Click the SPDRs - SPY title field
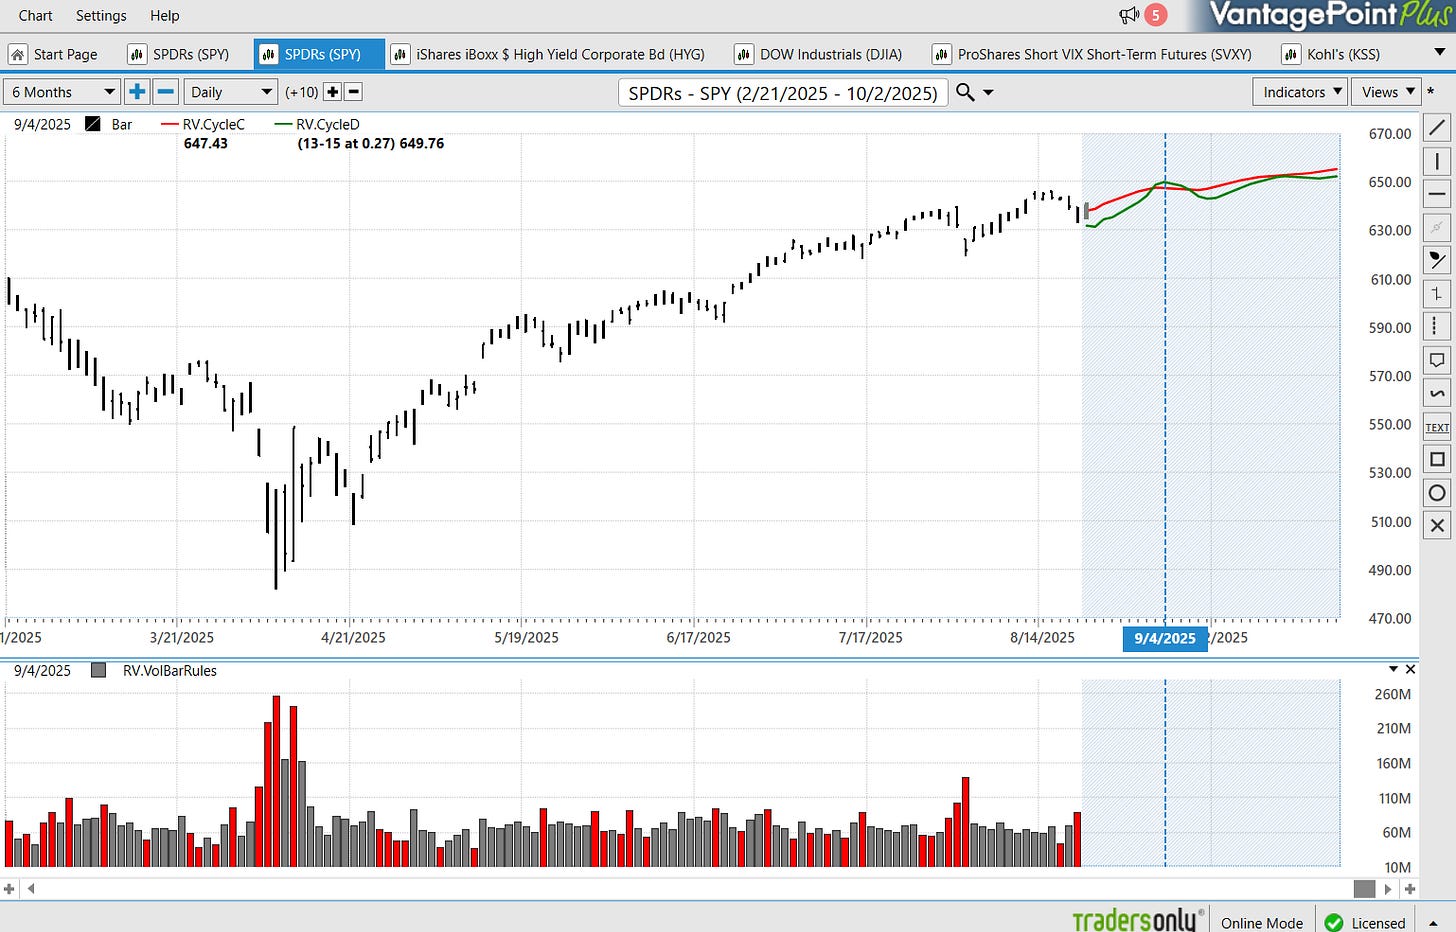This screenshot has width=1456, height=932. pyautogui.click(x=783, y=93)
